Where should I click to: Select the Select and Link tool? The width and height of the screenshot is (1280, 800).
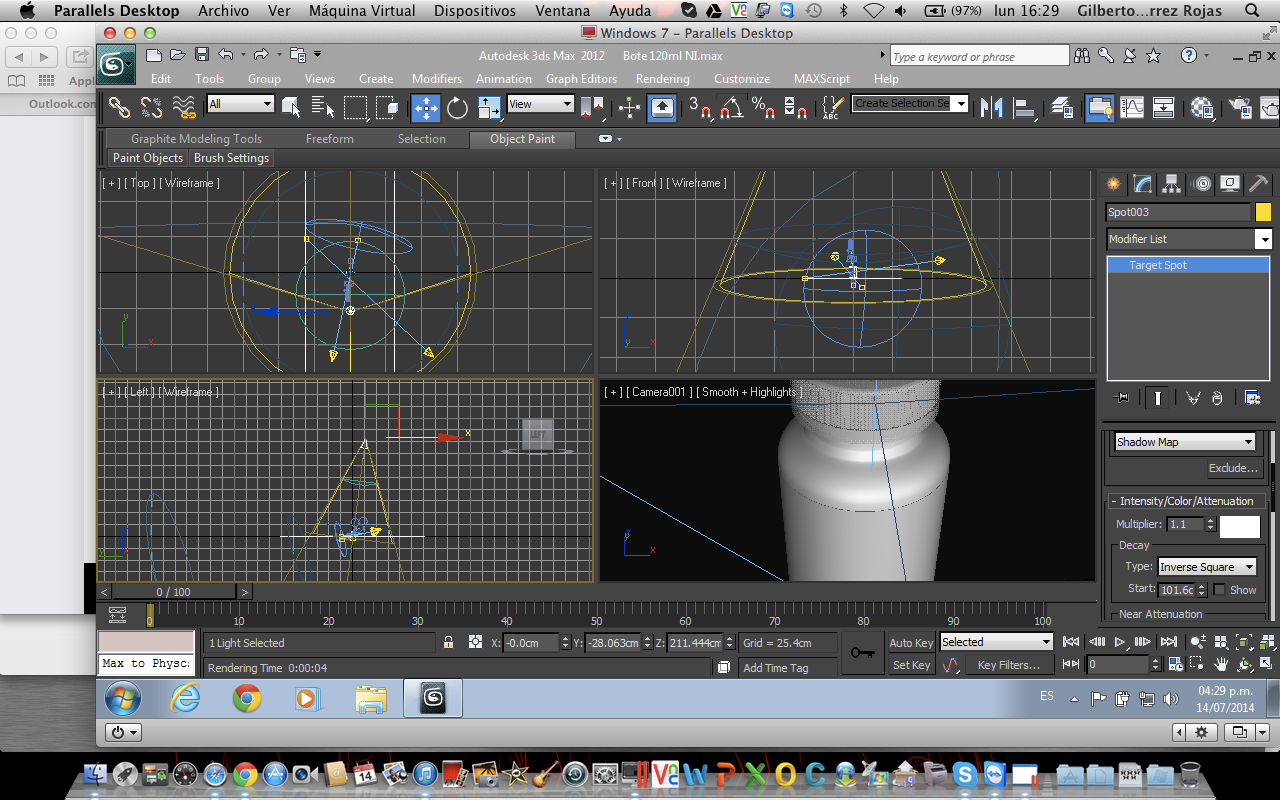pyautogui.click(x=119, y=106)
